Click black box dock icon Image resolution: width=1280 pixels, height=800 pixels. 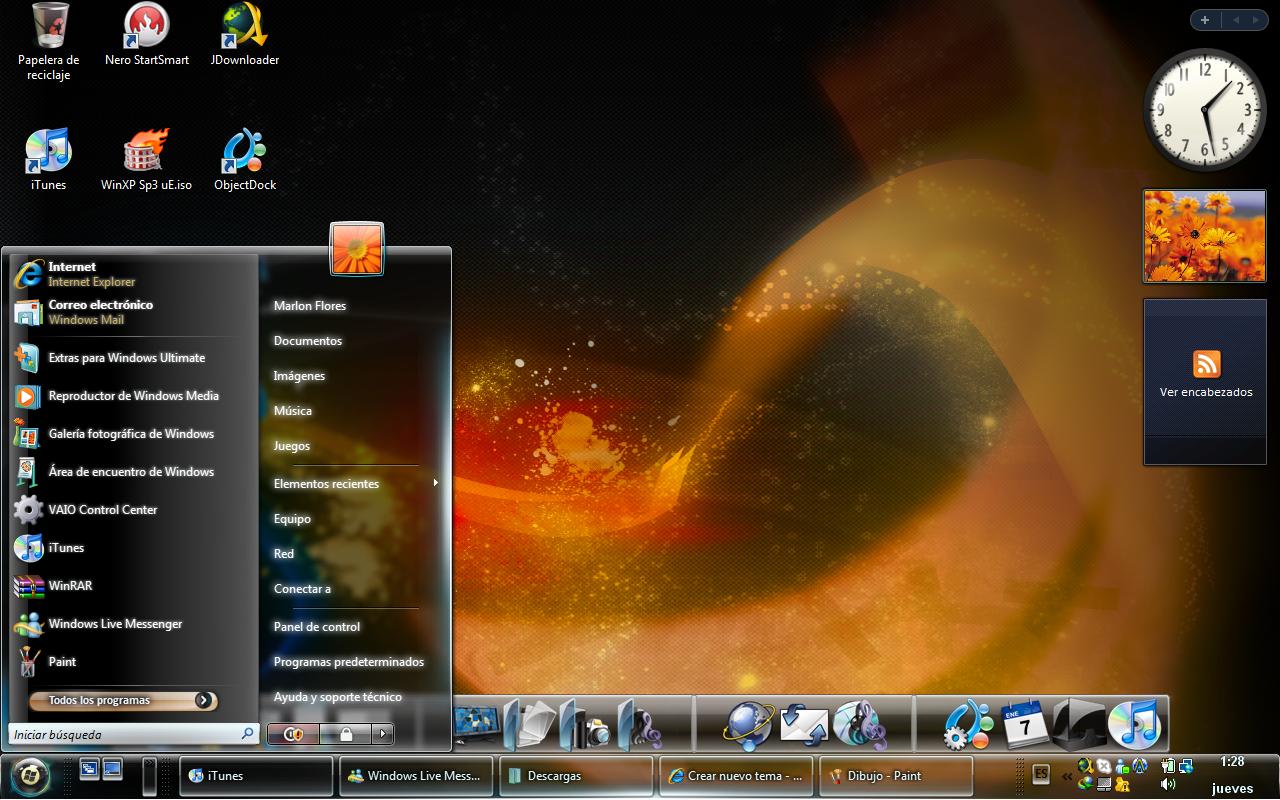(x=1079, y=725)
